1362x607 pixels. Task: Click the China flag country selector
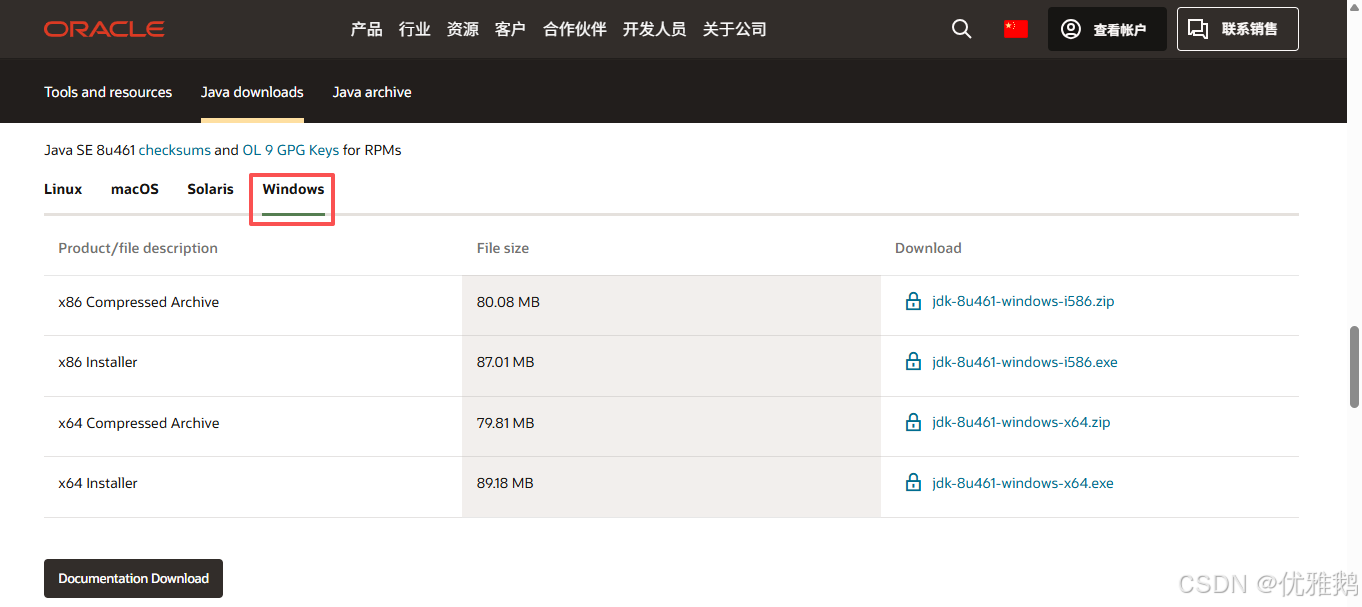coord(1016,29)
